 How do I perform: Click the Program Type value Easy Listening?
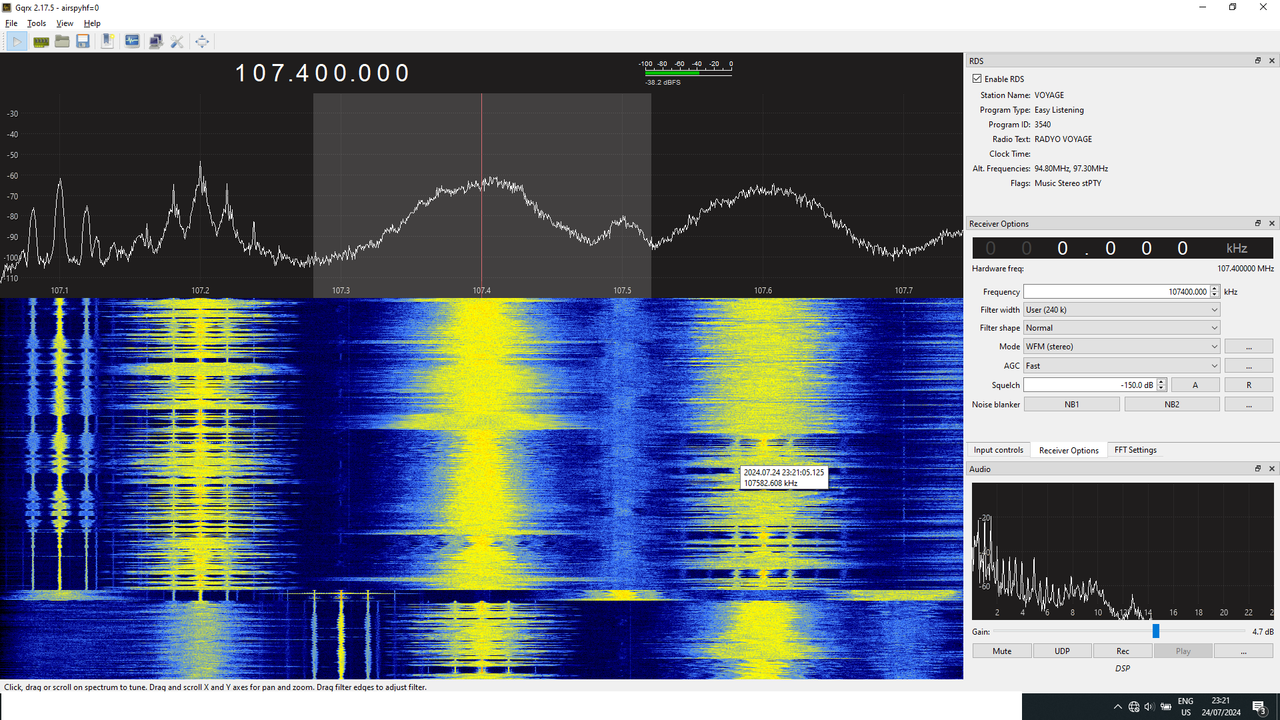tap(1059, 110)
